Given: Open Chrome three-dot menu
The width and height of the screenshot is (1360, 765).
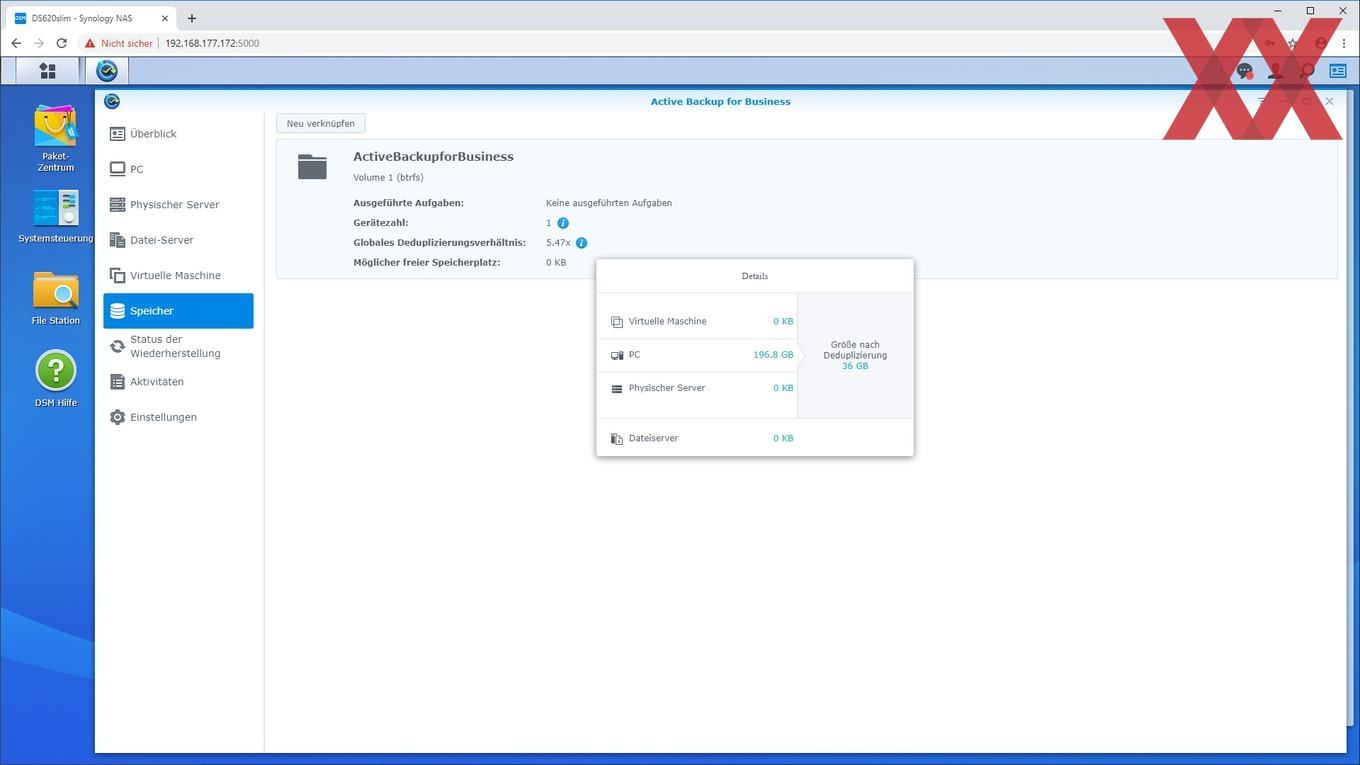Looking at the screenshot, I should [x=1344, y=43].
